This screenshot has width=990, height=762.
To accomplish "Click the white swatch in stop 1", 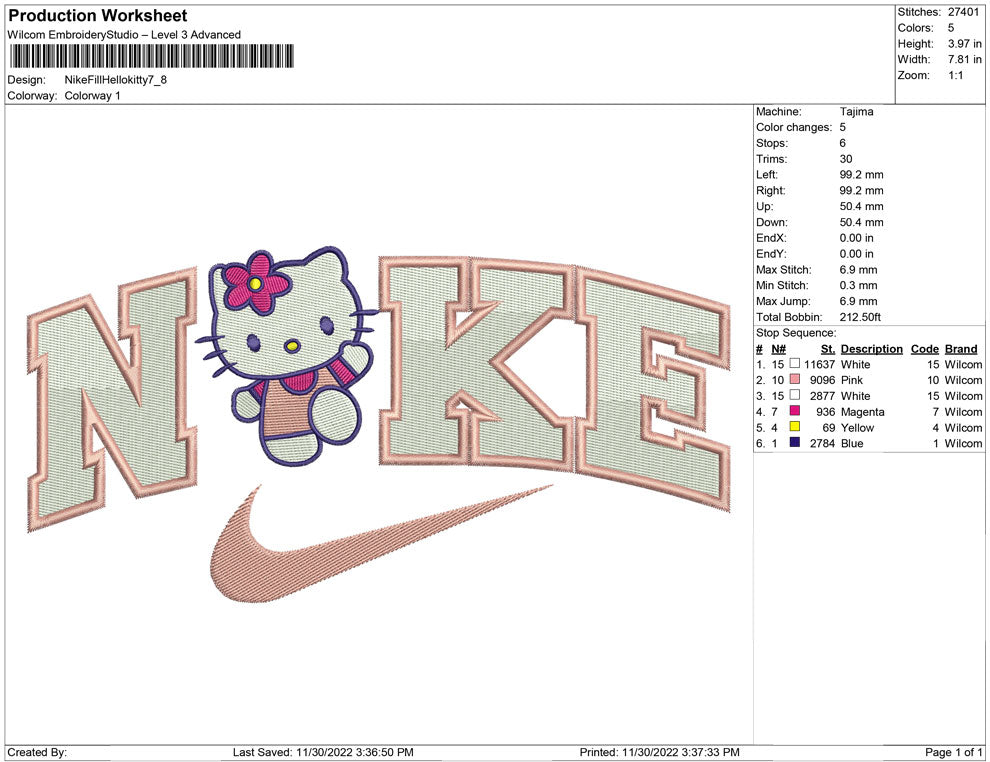I will coord(795,365).
